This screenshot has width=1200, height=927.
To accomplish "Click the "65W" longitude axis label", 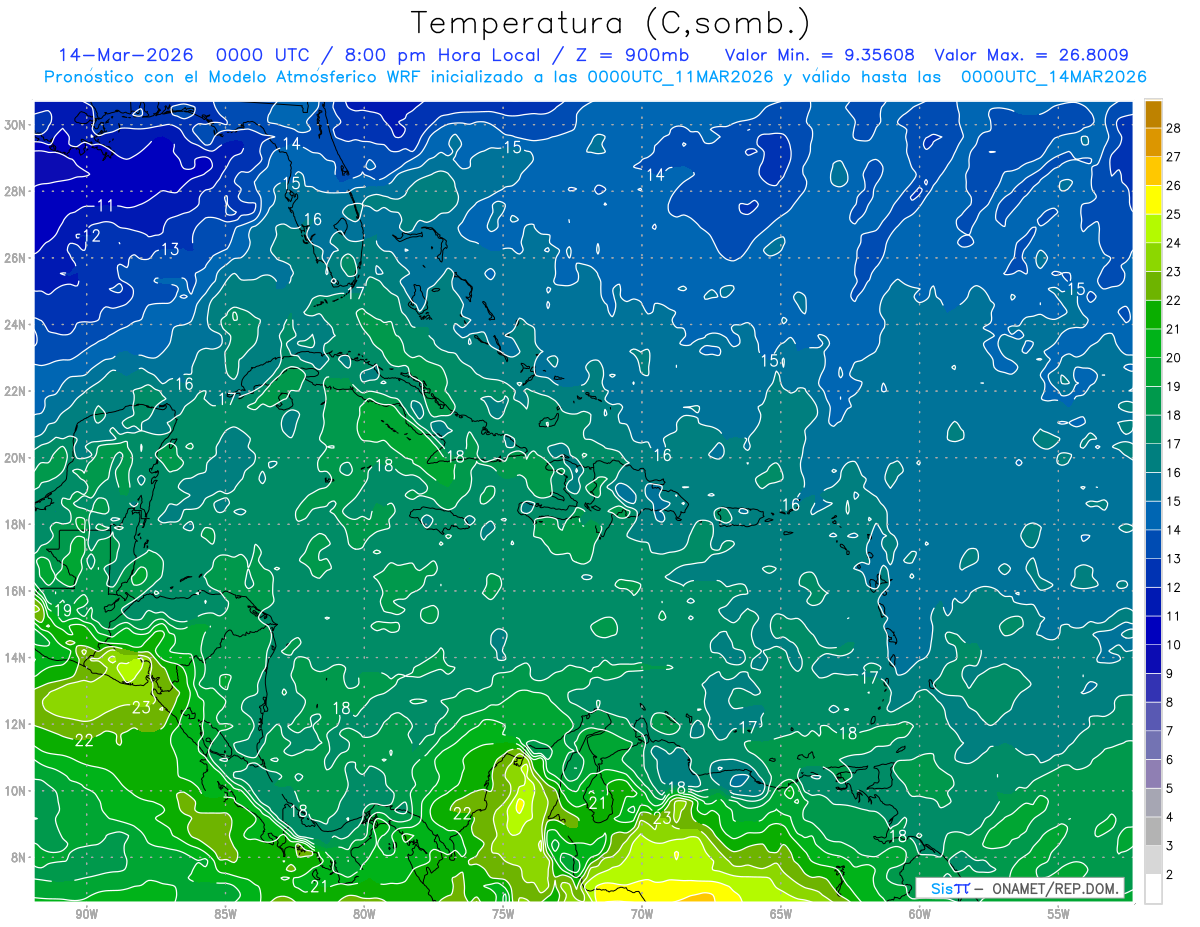I will 781,914.
